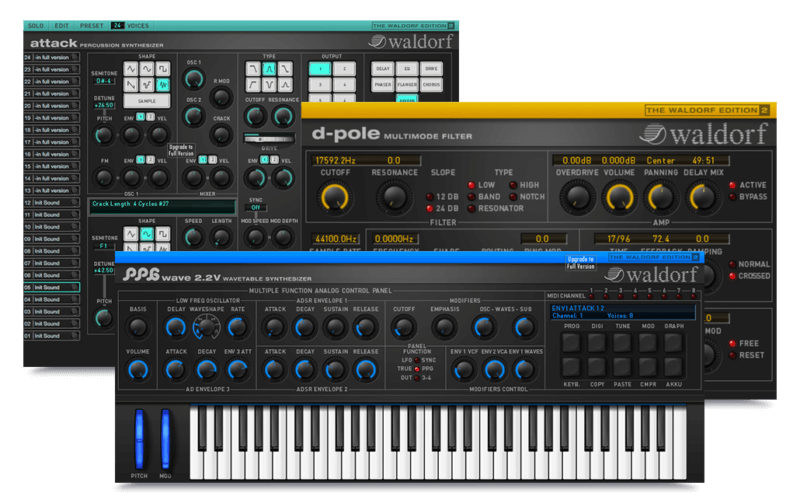Click the COPY pad in PPG Wave
Viewport: 800px width, 503px height.
(x=597, y=366)
